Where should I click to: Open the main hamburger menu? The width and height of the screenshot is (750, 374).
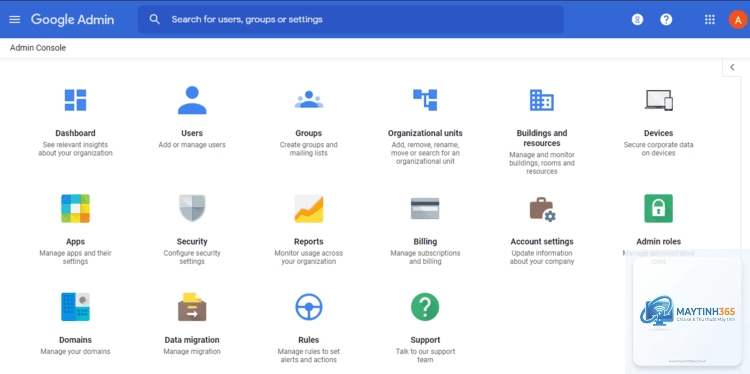[15, 20]
